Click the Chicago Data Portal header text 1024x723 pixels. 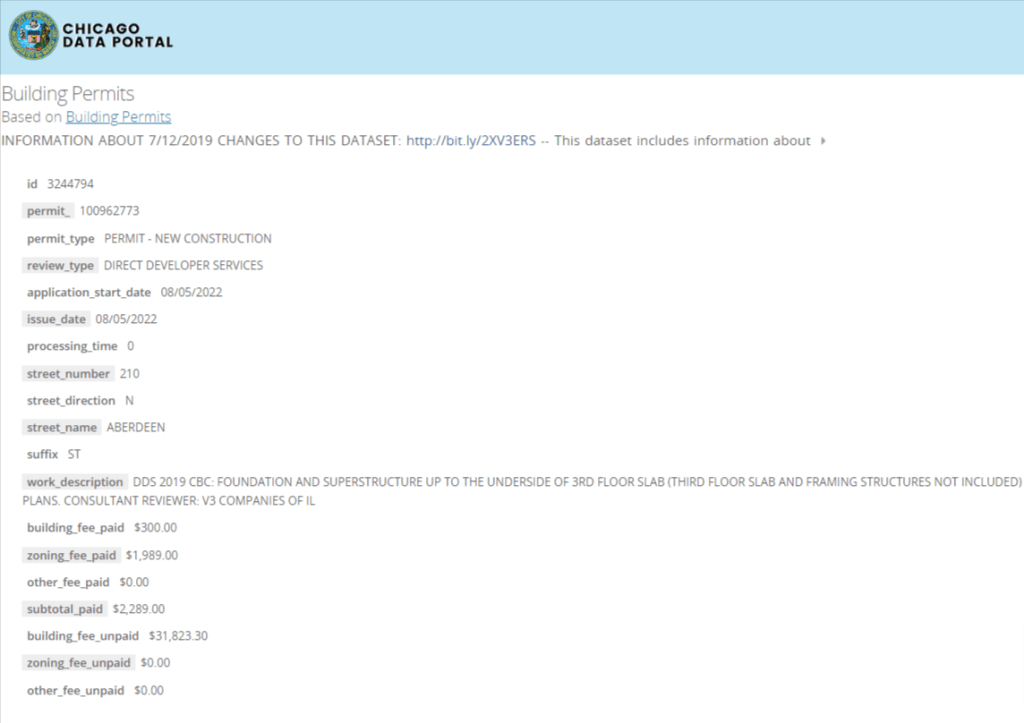118,36
